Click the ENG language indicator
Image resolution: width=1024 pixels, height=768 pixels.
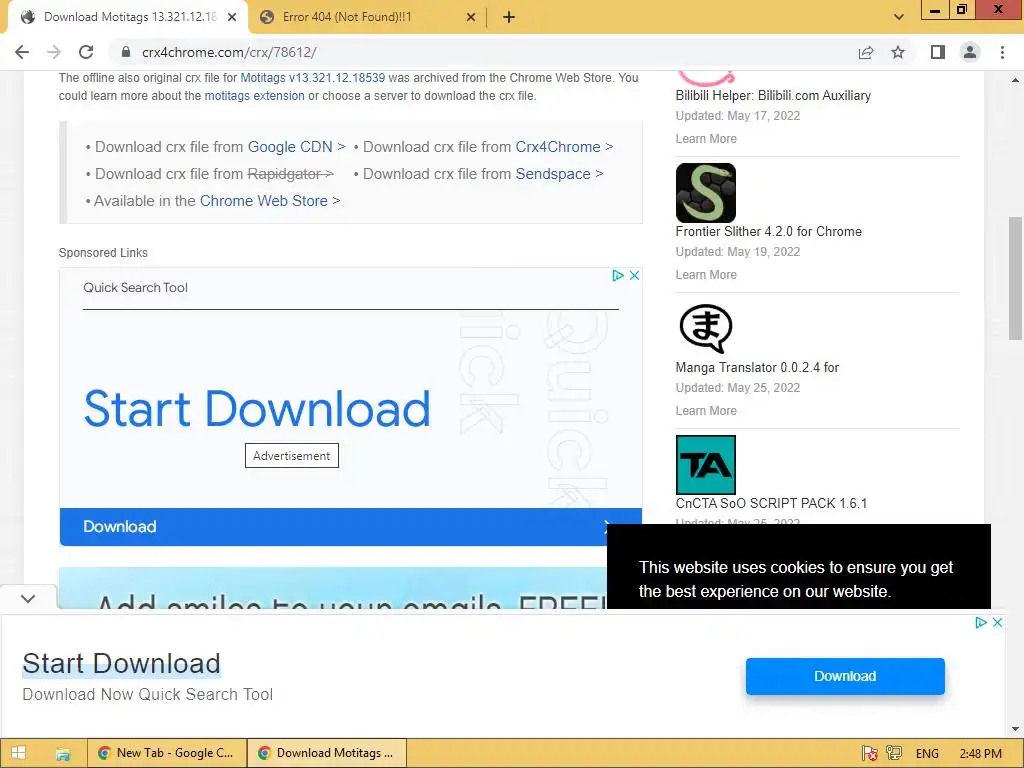tap(927, 754)
